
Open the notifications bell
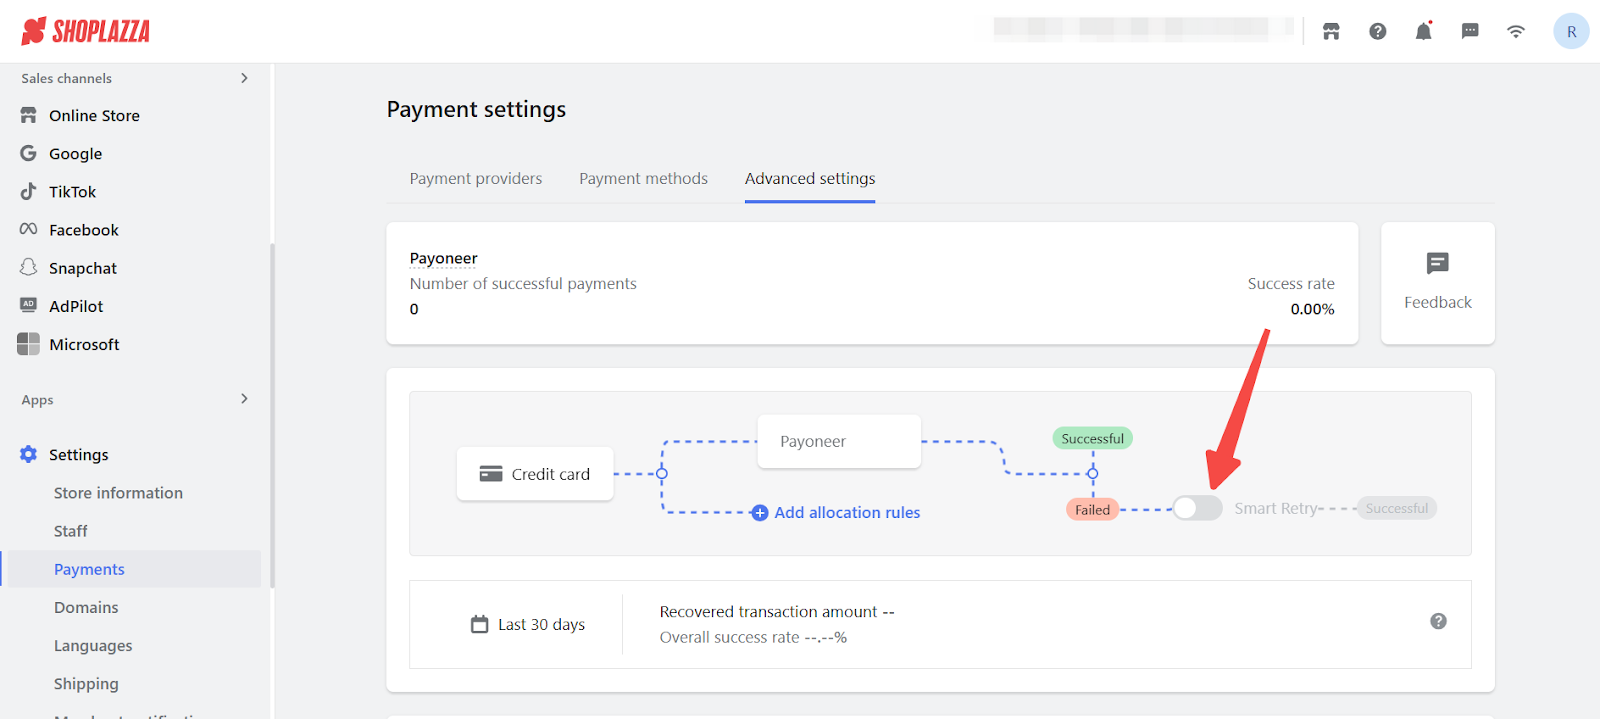pyautogui.click(x=1424, y=31)
